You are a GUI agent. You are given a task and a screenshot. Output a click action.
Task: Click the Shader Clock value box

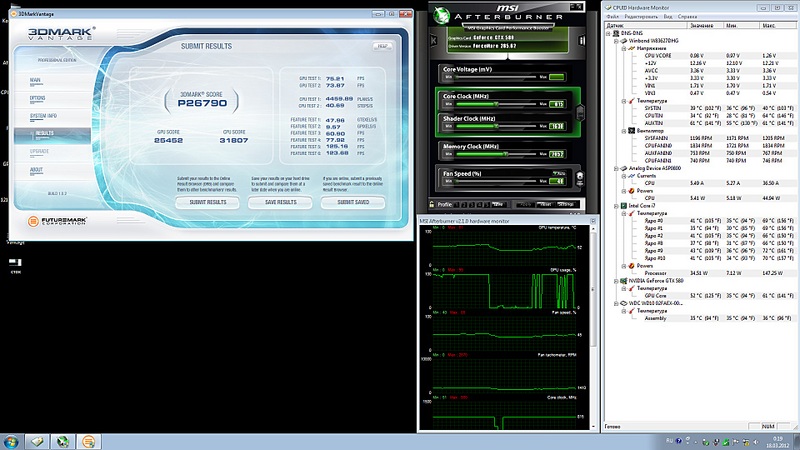tap(557, 126)
